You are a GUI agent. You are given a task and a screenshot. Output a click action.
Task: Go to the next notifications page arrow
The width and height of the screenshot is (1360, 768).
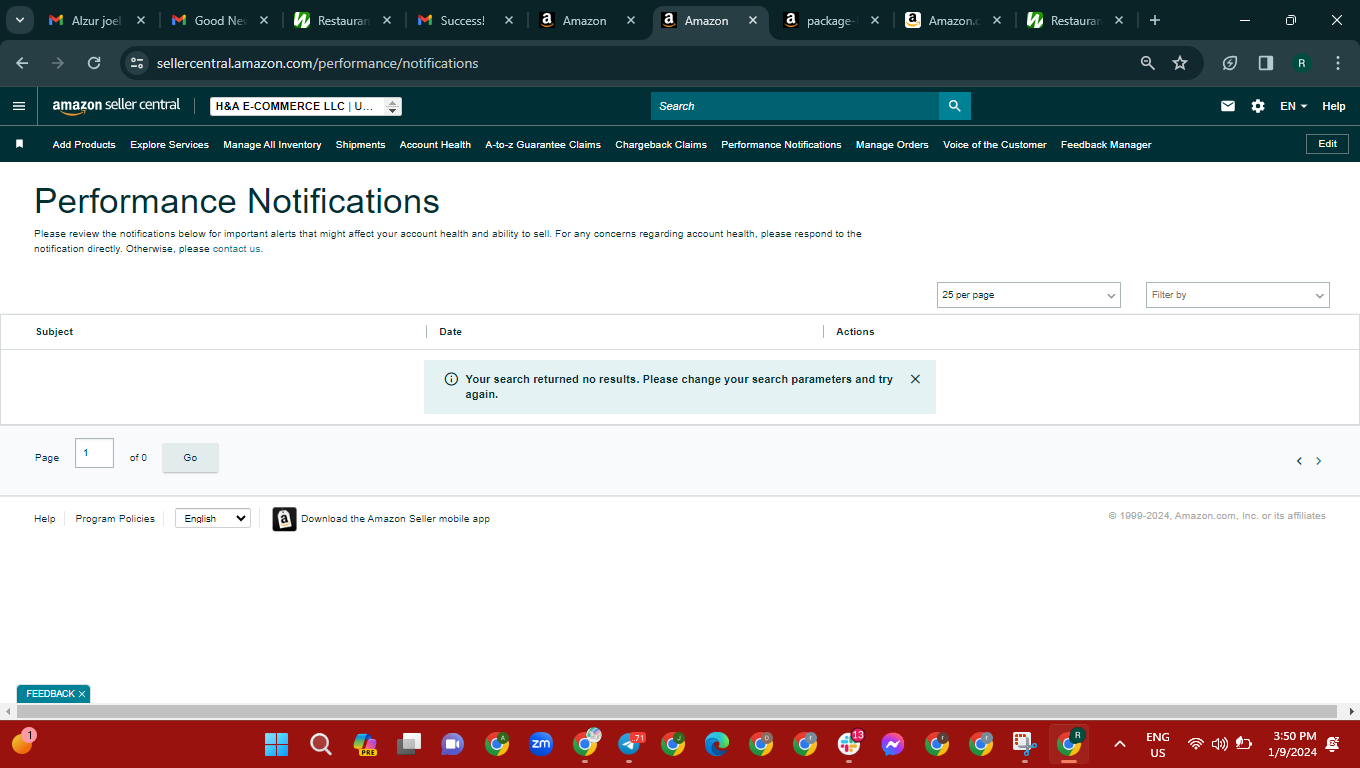(1318, 461)
